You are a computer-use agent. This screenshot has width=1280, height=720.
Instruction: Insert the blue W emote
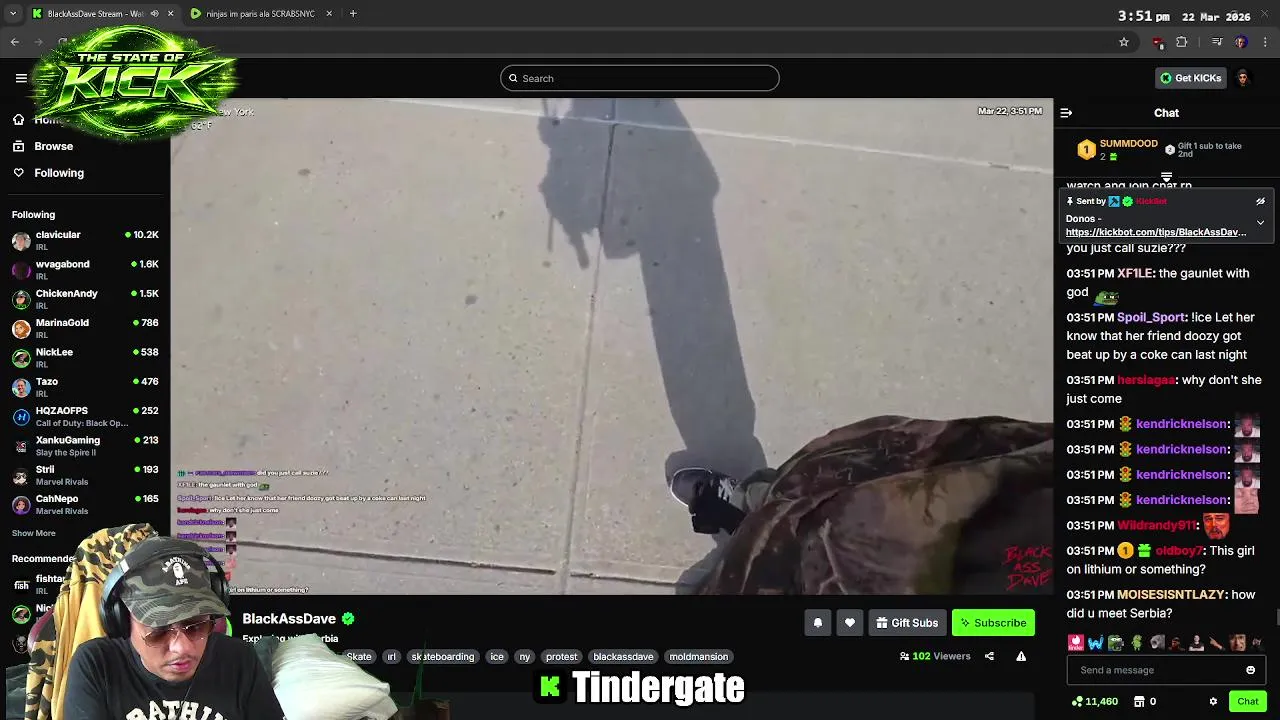click(1095, 643)
